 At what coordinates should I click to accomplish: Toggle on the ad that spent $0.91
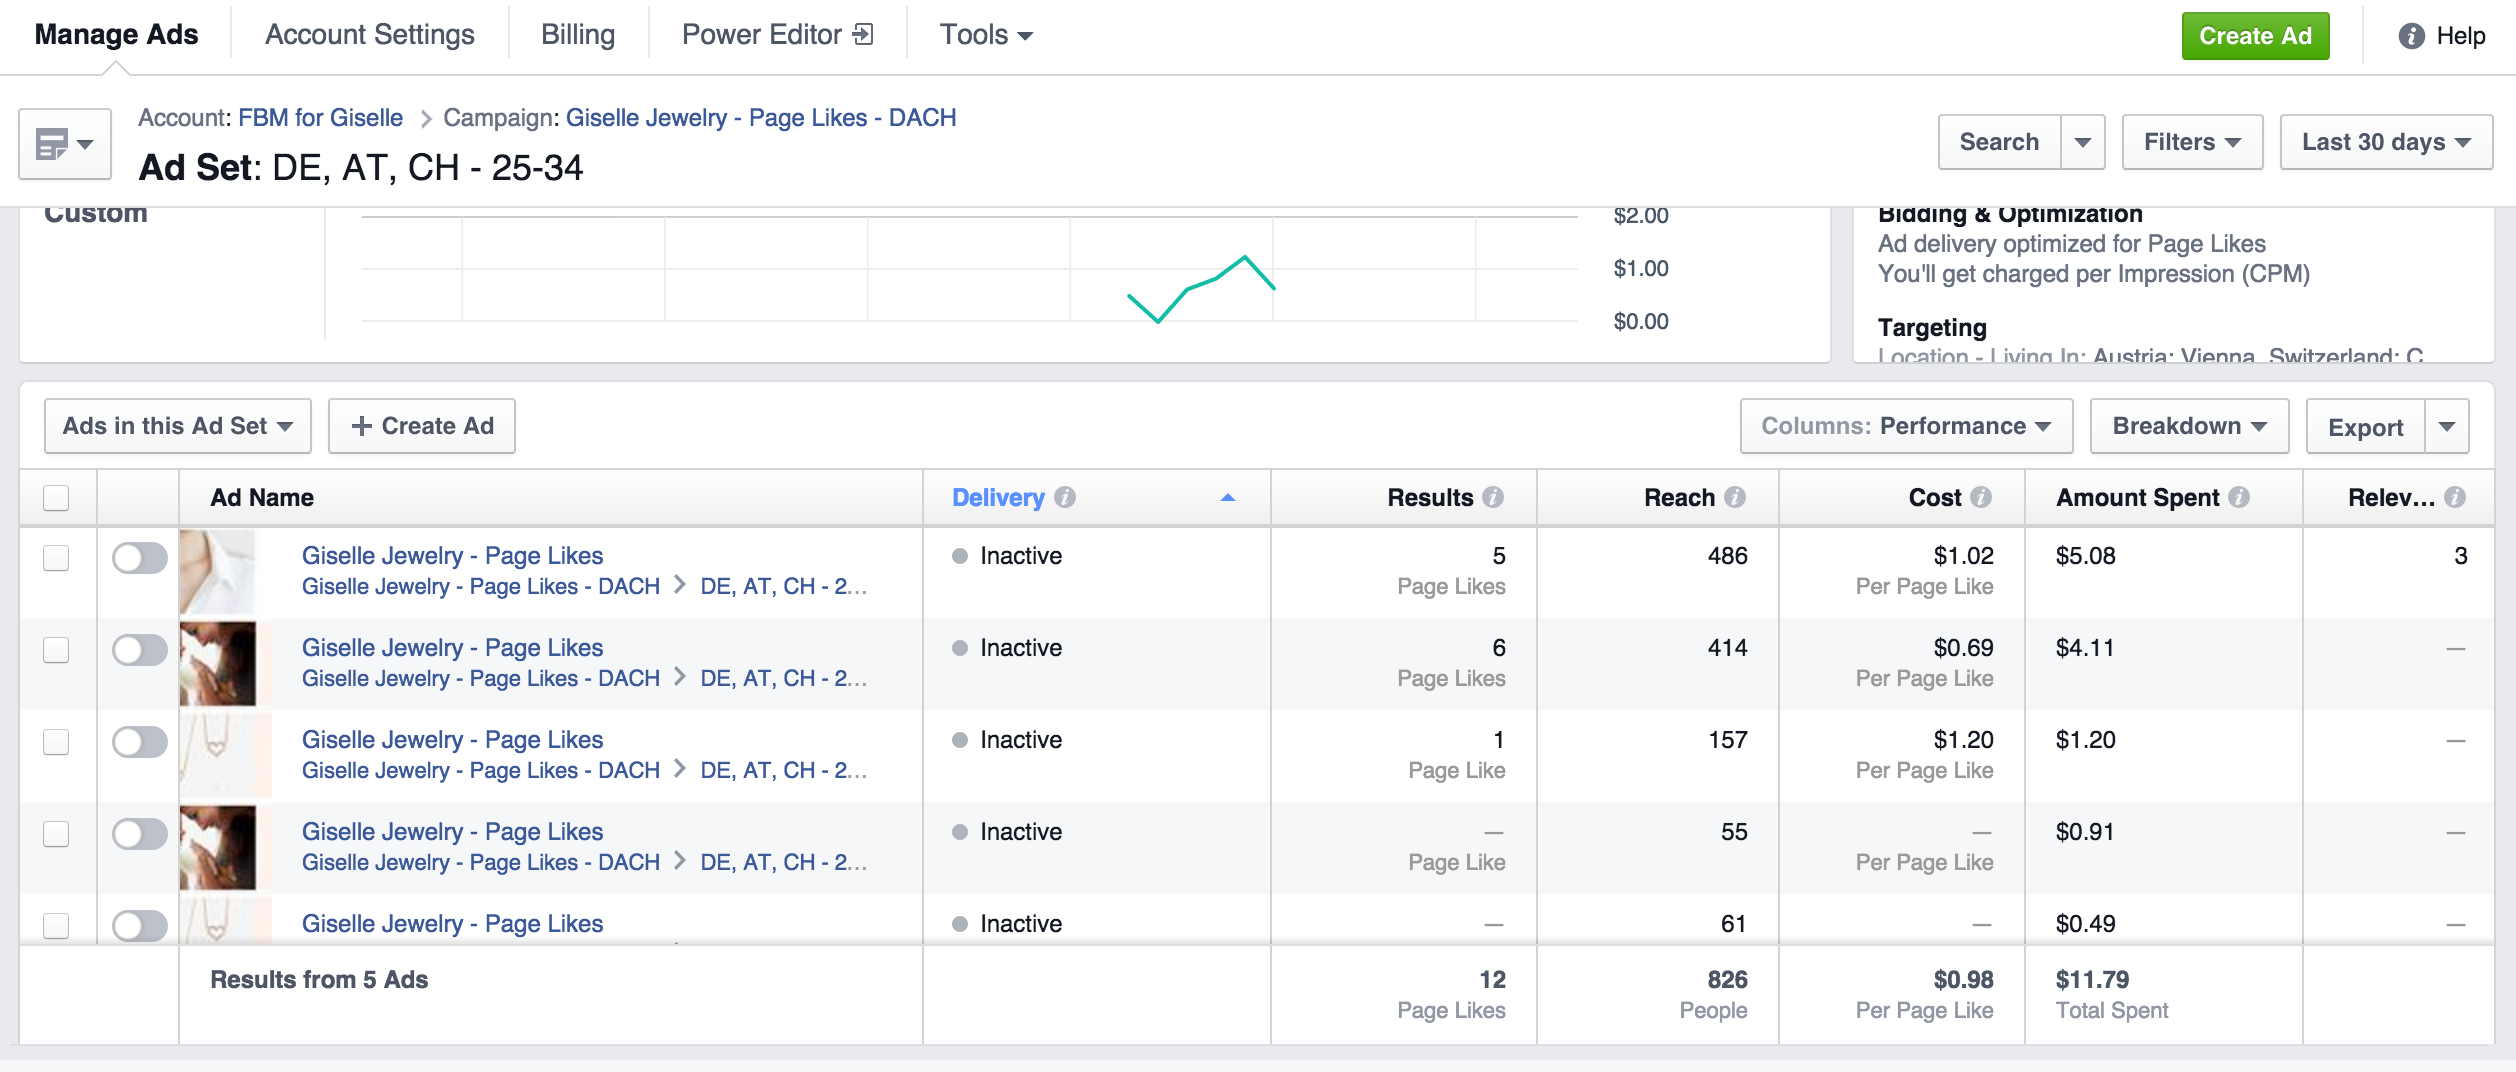pyautogui.click(x=140, y=834)
